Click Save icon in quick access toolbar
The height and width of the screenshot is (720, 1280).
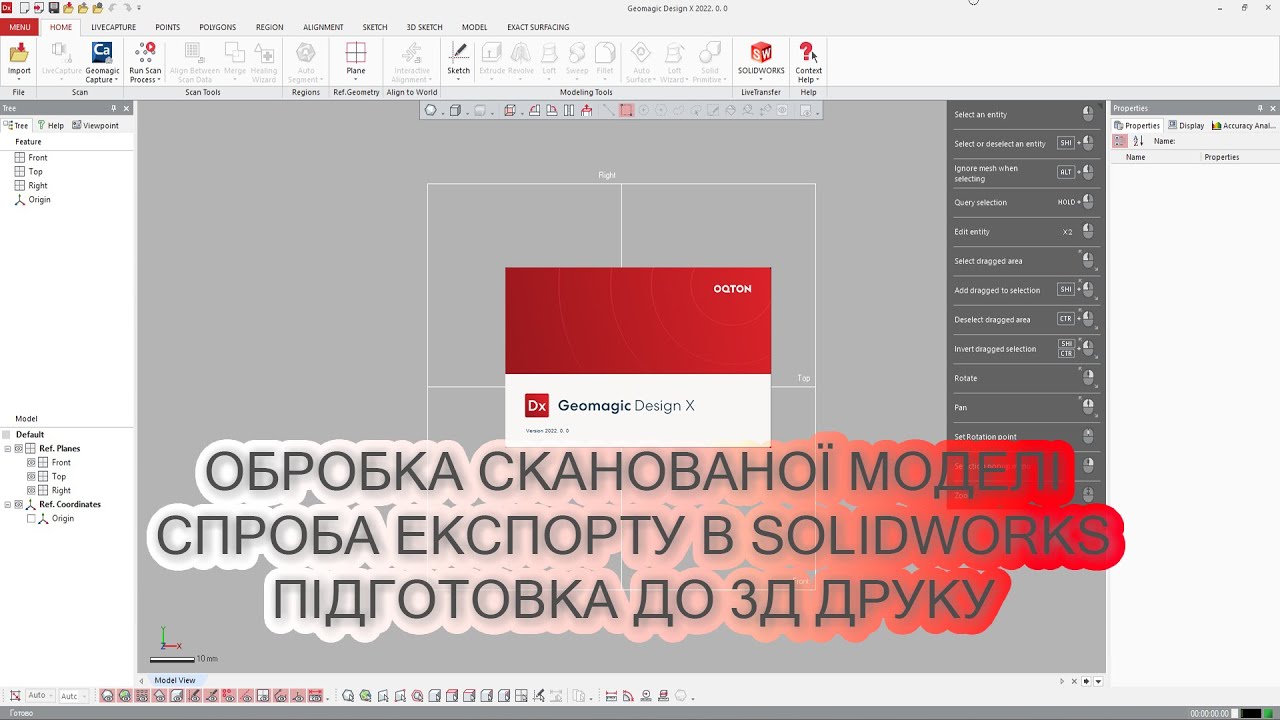point(53,8)
